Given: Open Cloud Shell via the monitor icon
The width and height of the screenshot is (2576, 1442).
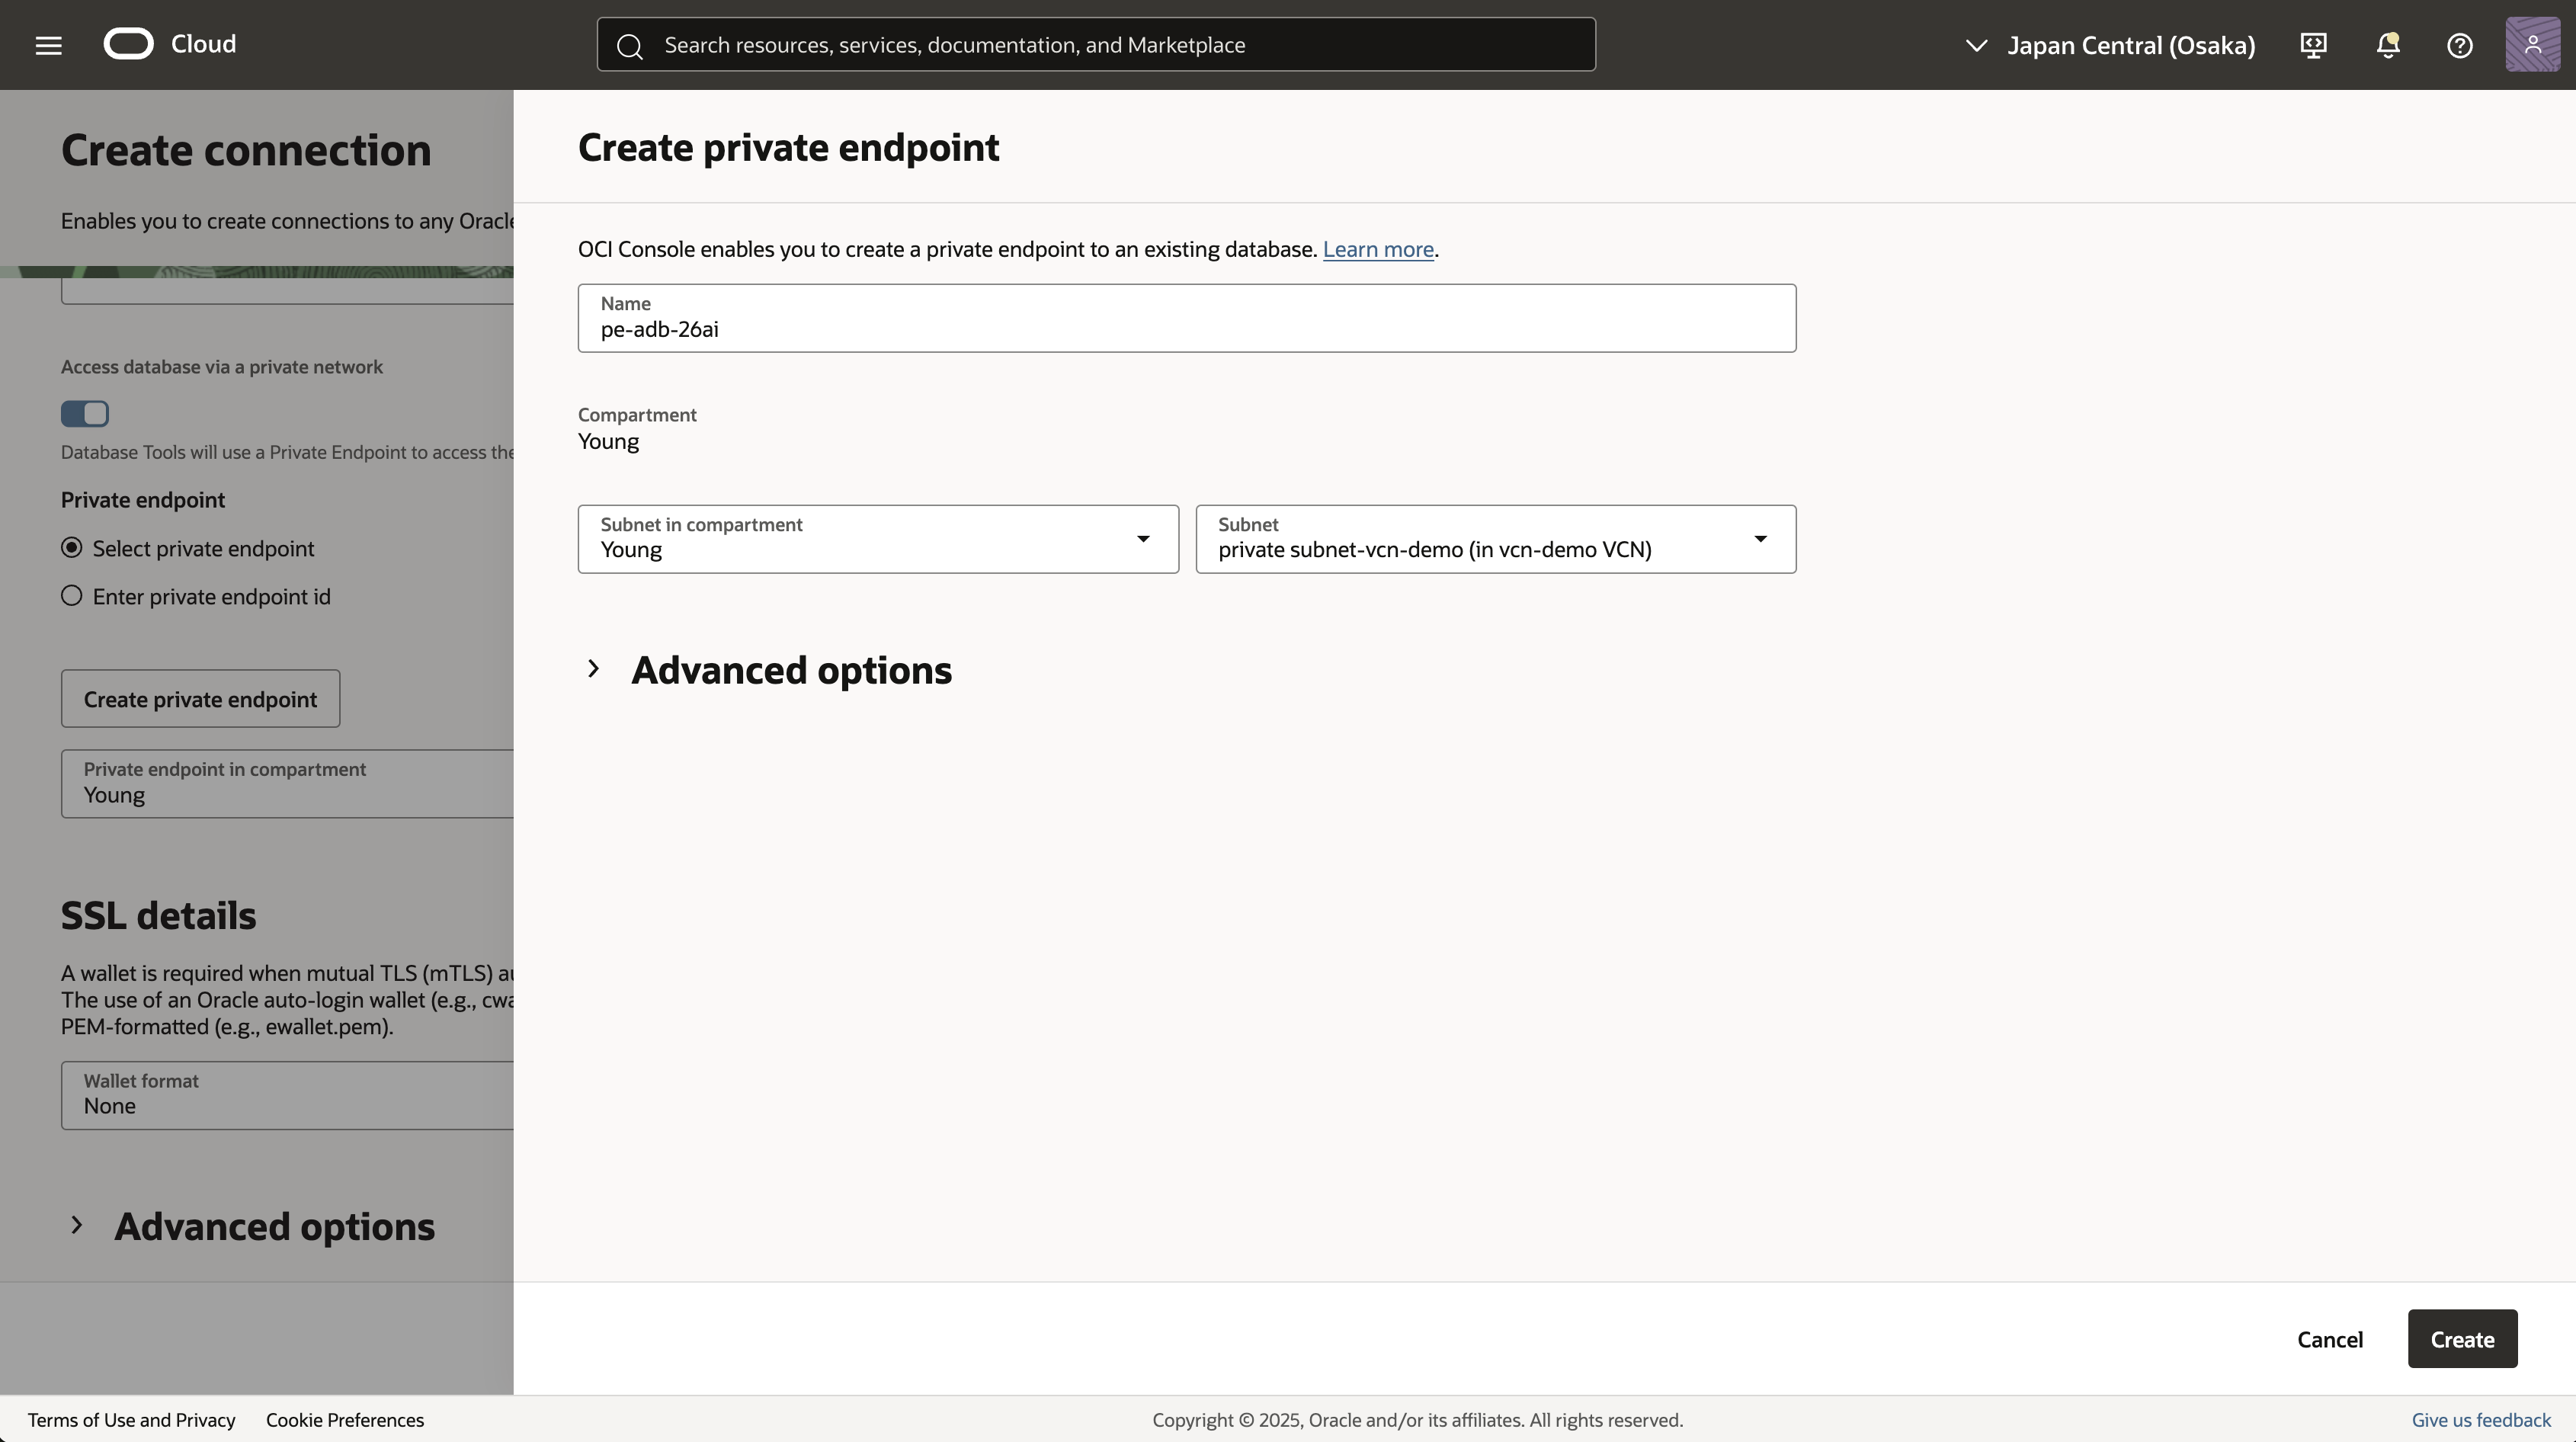Looking at the screenshot, I should 2313,45.
